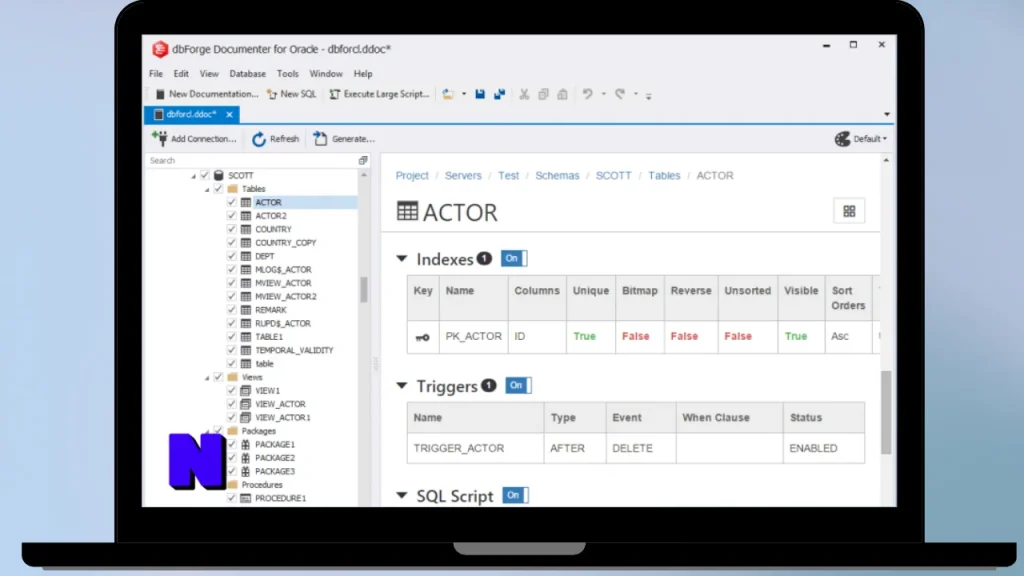This screenshot has height=576, width=1024.
Task: Click the Generate documentation button
Action: click(x=344, y=138)
